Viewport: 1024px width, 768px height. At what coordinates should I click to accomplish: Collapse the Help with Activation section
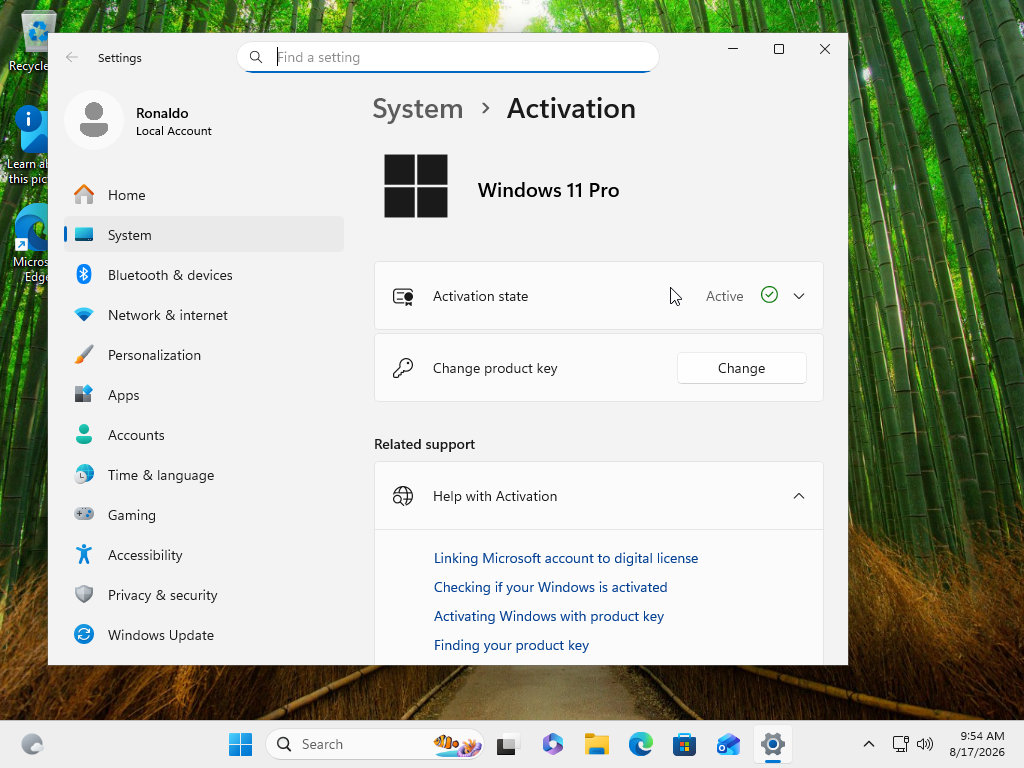coord(799,496)
